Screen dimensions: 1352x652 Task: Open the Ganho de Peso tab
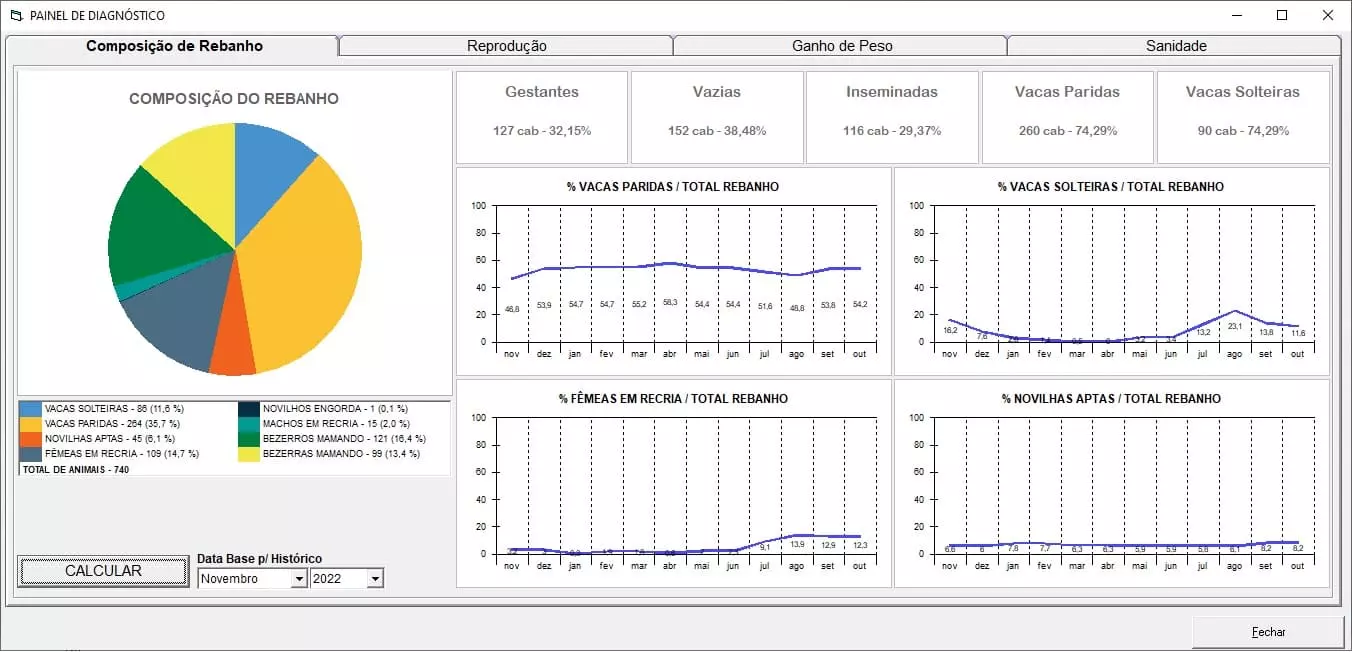(841, 46)
